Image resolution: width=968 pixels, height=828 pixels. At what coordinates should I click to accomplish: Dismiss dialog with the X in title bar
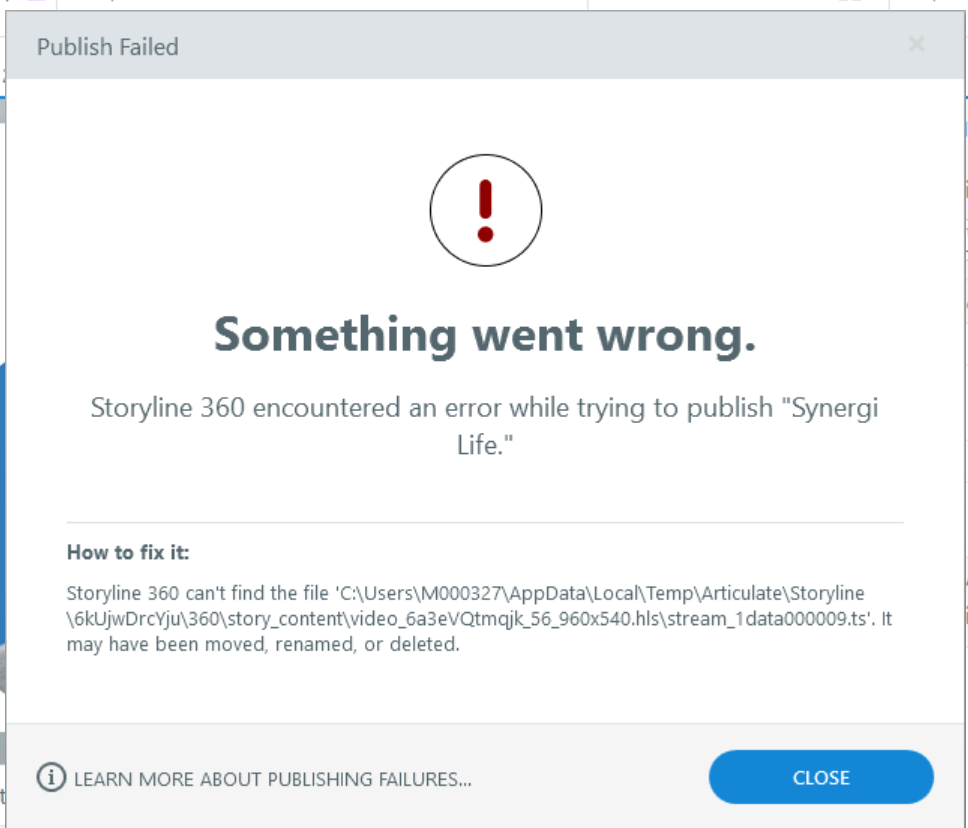916,44
